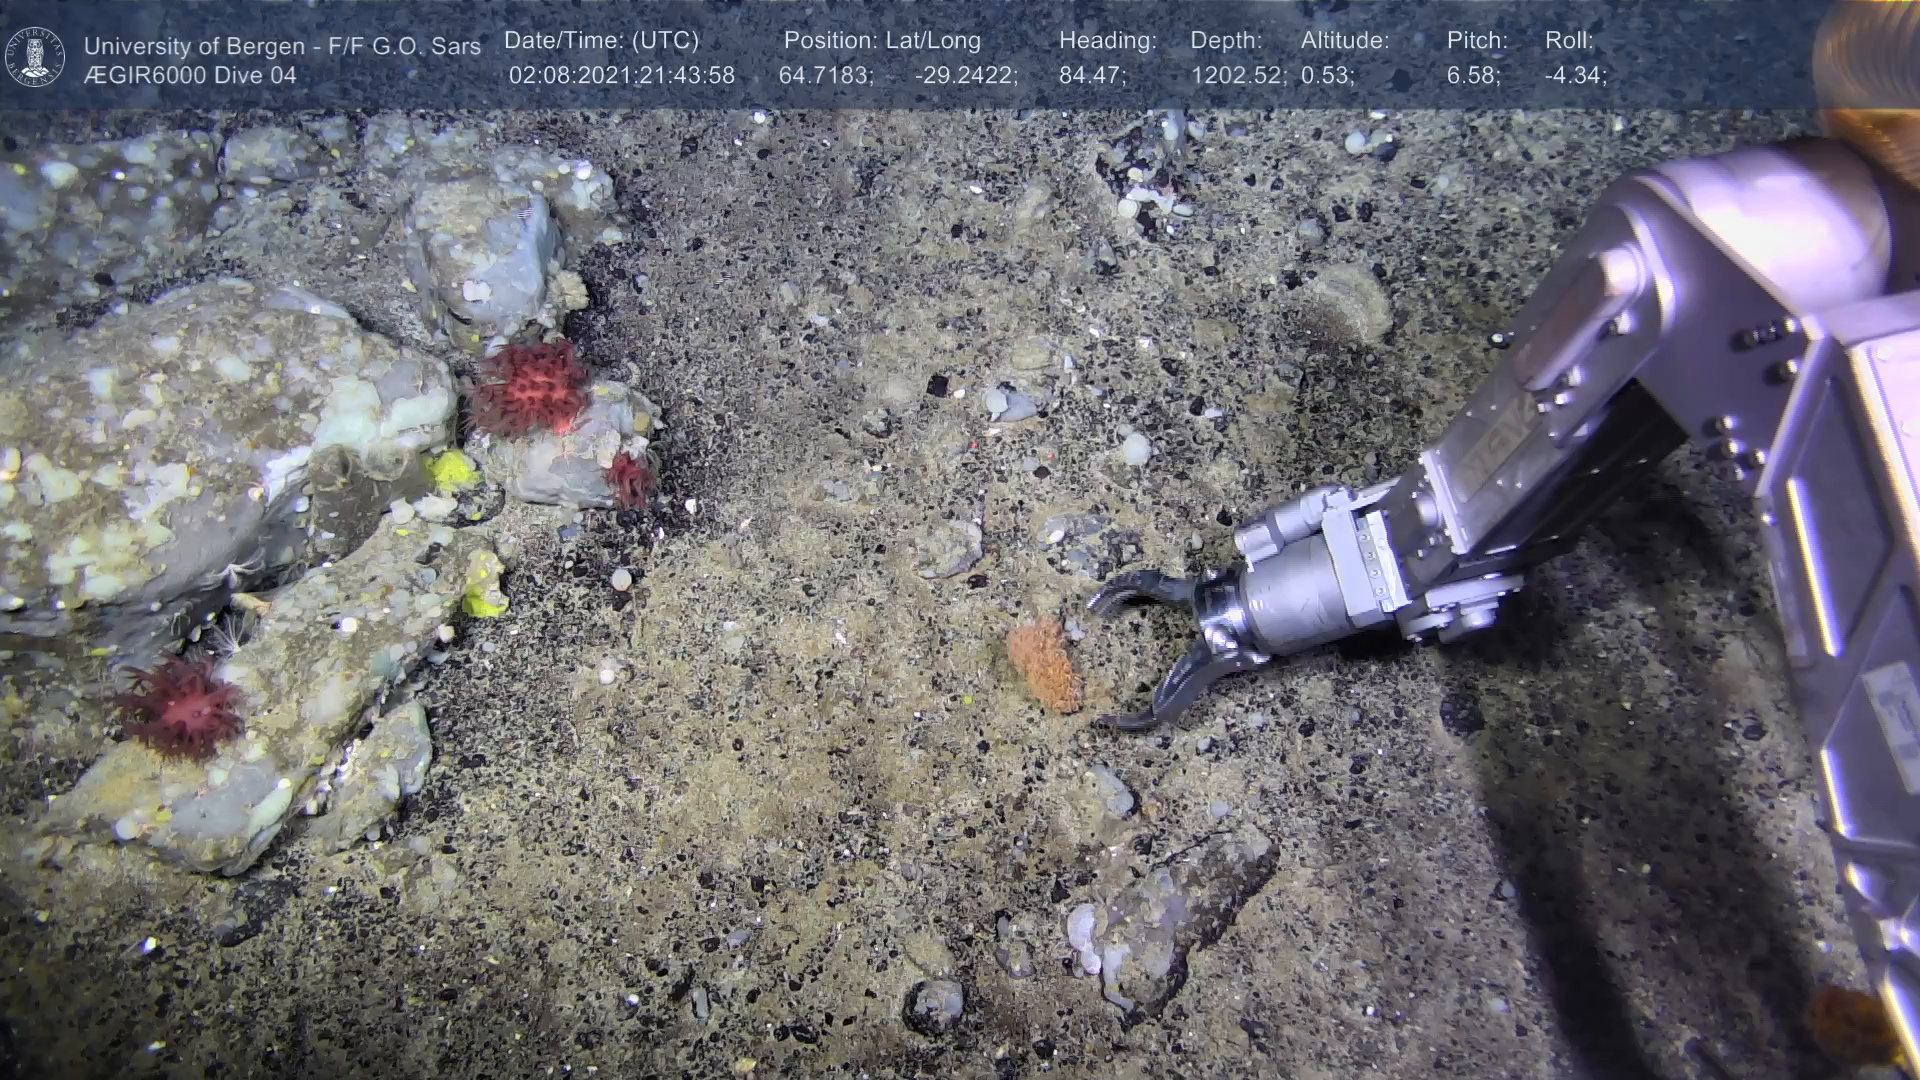Click the small red anemone beside grey rock
1920x1080 pixels.
click(631, 479)
